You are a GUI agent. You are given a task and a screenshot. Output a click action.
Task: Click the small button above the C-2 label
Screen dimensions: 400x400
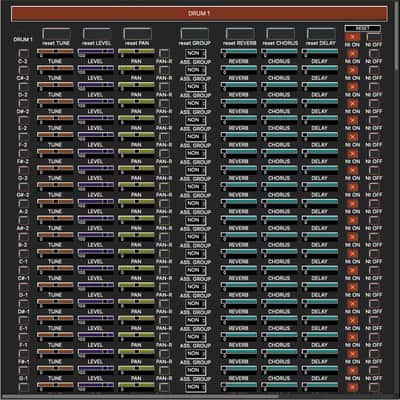point(23,54)
